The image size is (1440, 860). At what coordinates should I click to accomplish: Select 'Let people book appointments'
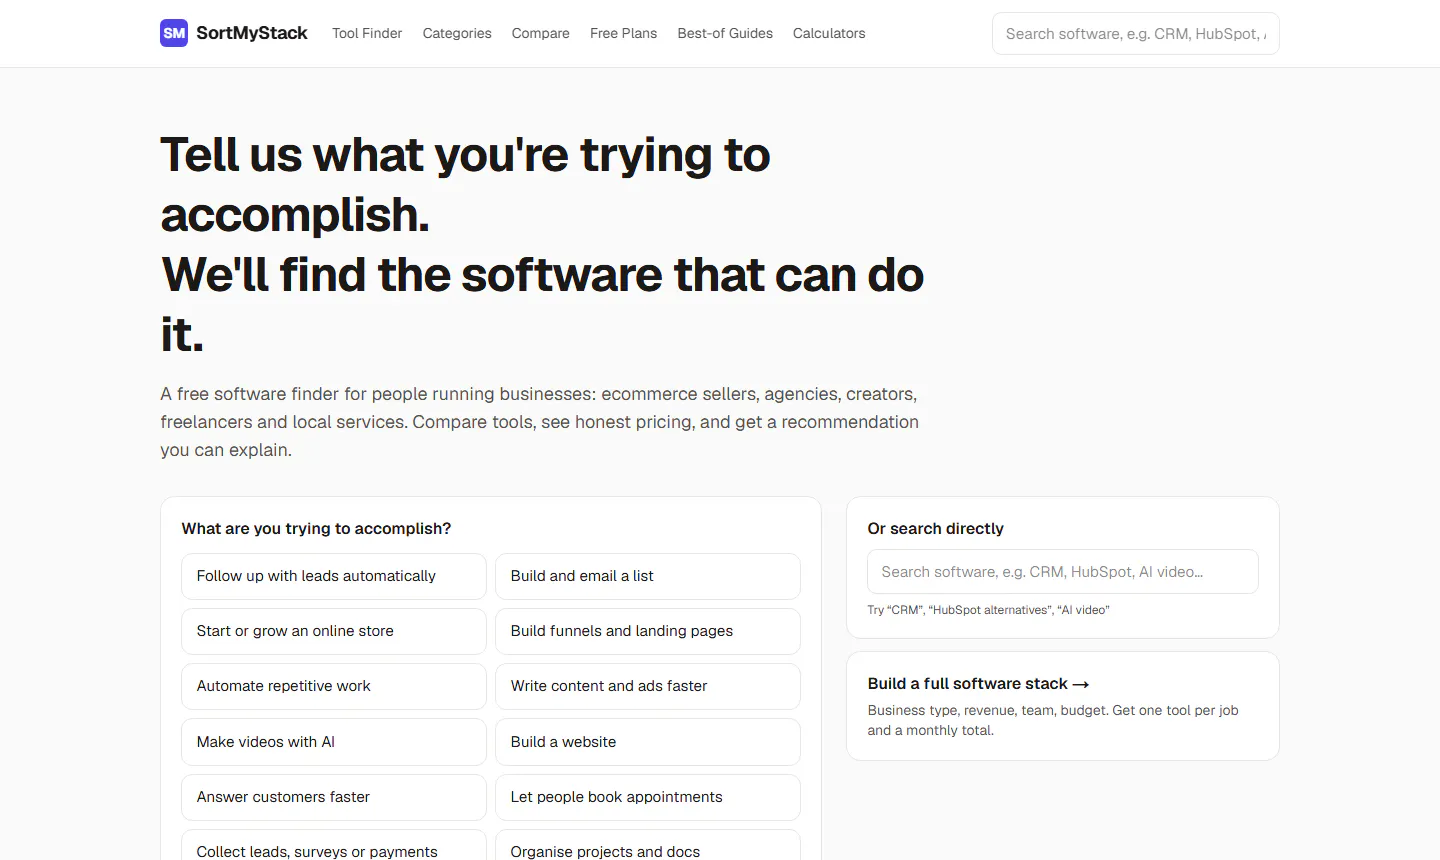(648, 797)
